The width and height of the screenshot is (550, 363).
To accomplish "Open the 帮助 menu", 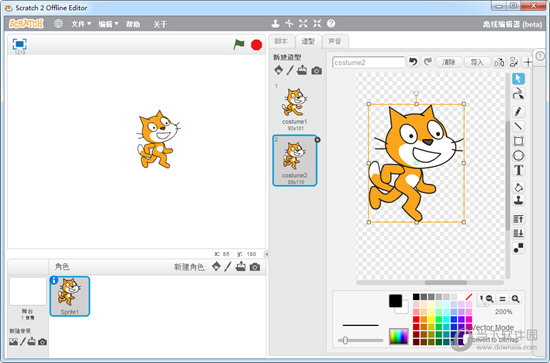I will (x=133, y=24).
